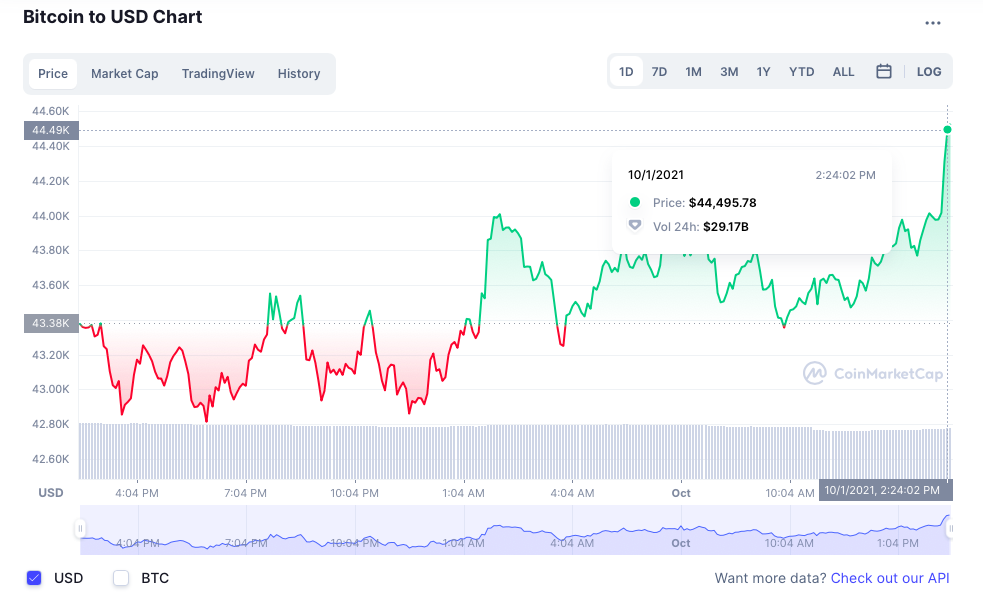Select the 1M timeframe
983x593 pixels.
(693, 71)
